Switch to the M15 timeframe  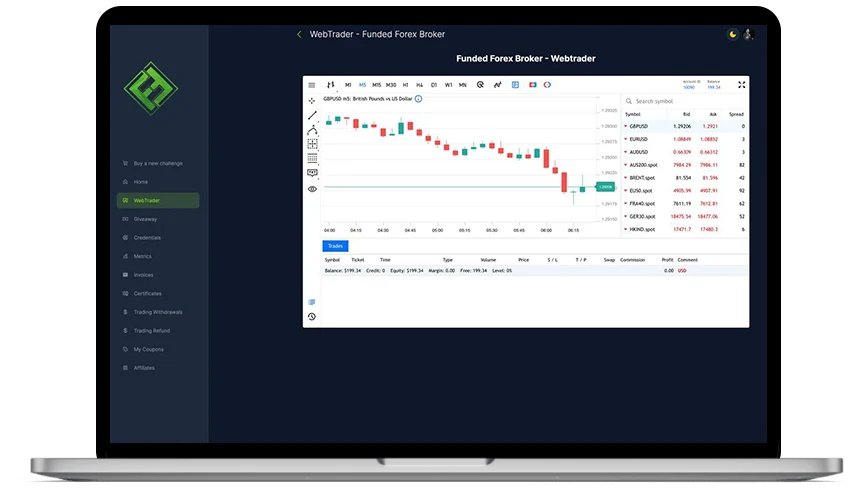pyautogui.click(x=376, y=85)
